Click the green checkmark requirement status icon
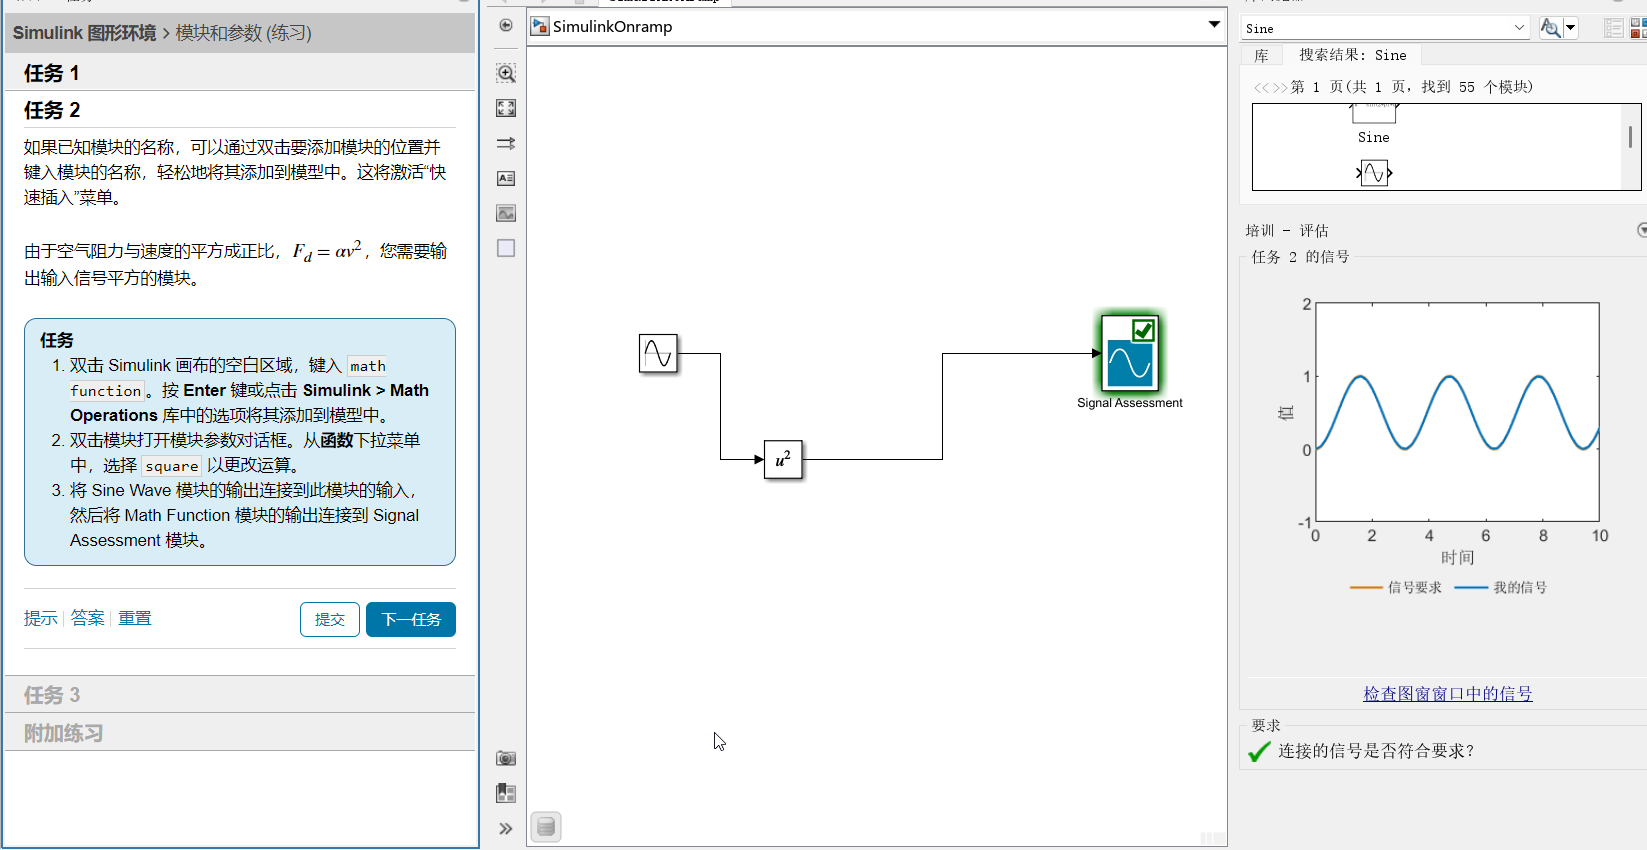 click(1259, 751)
